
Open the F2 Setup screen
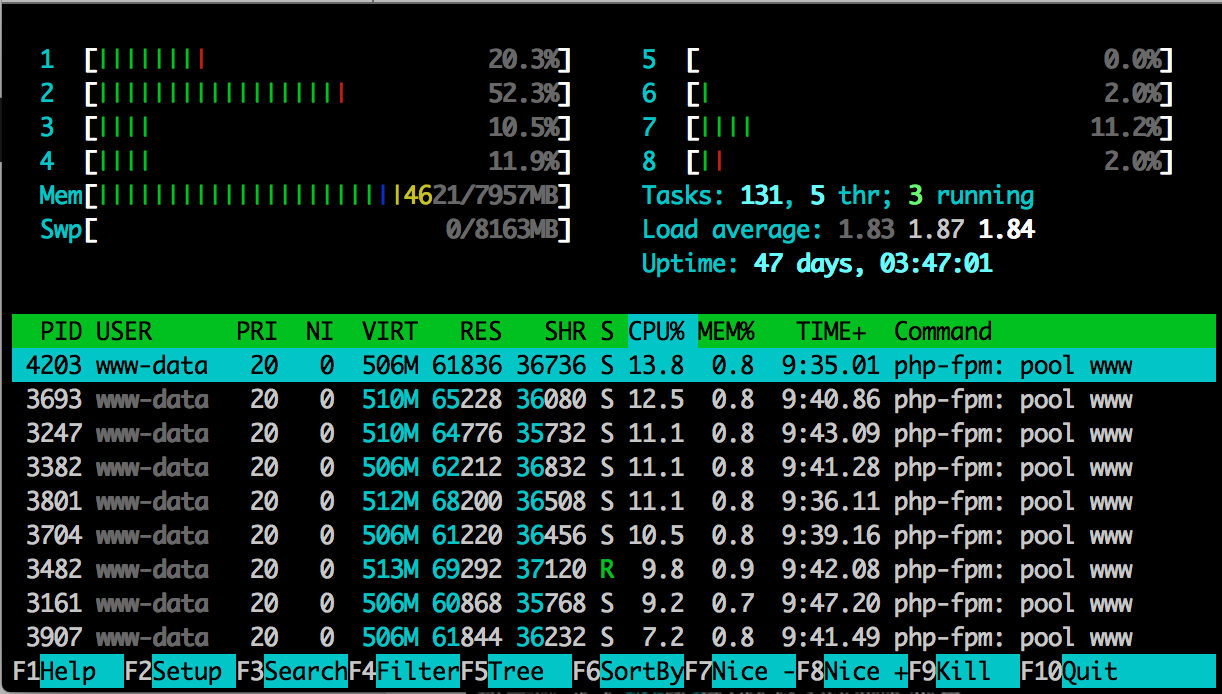click(x=180, y=671)
